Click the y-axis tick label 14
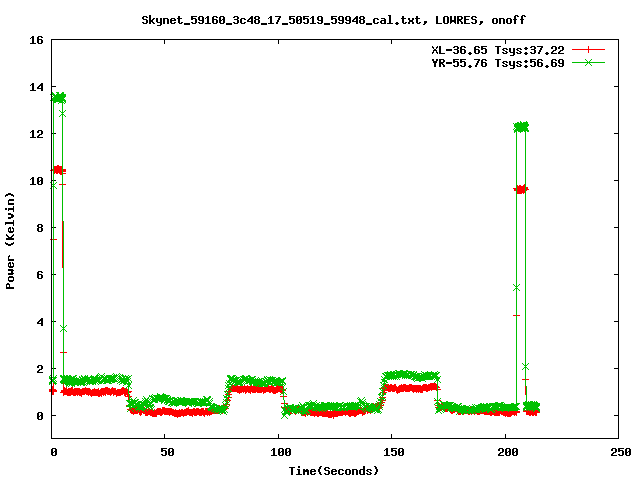The image size is (640, 480). (36, 87)
